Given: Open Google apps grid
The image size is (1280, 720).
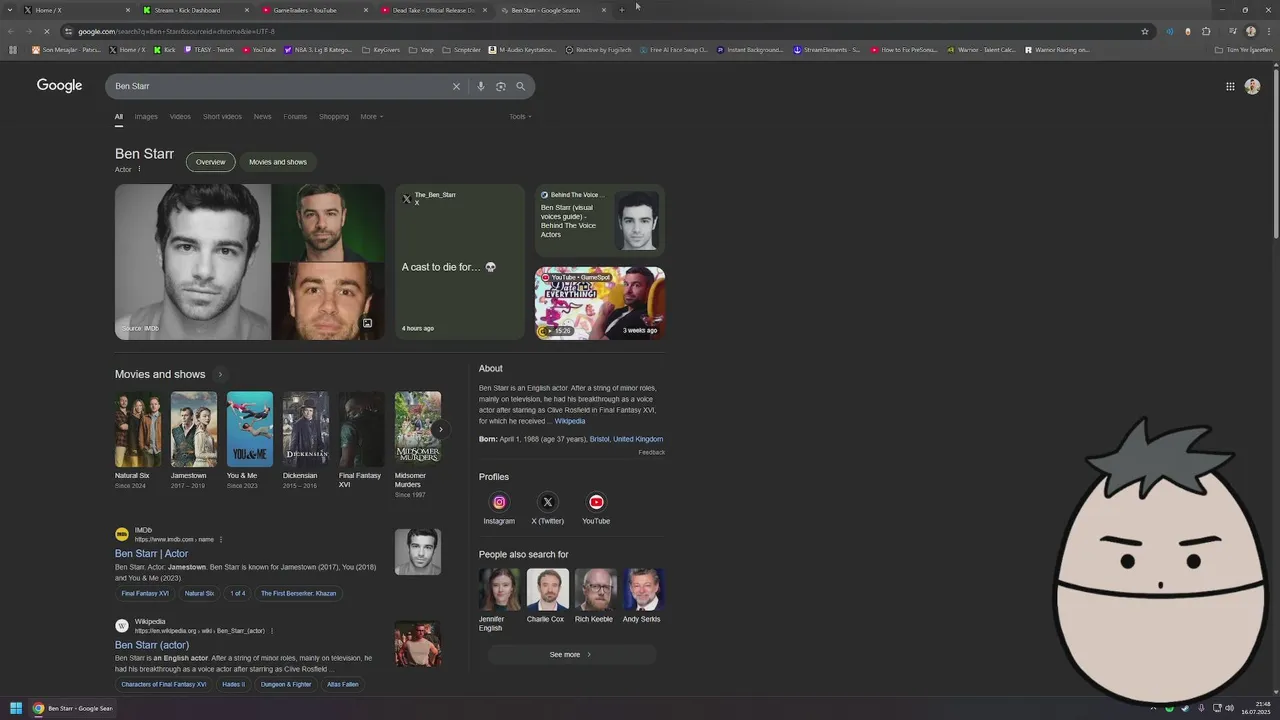Looking at the screenshot, I should click(x=1230, y=86).
